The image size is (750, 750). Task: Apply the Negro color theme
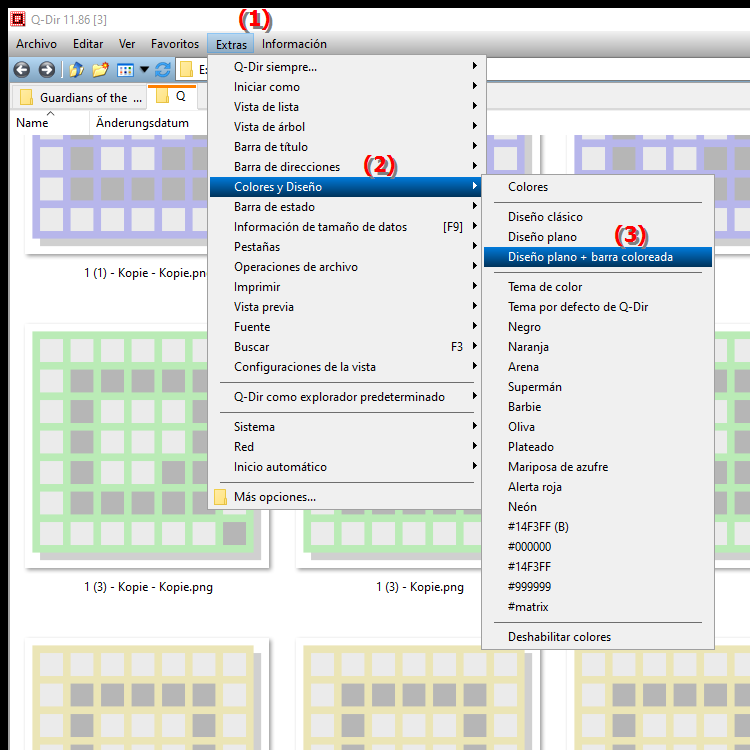point(598,327)
